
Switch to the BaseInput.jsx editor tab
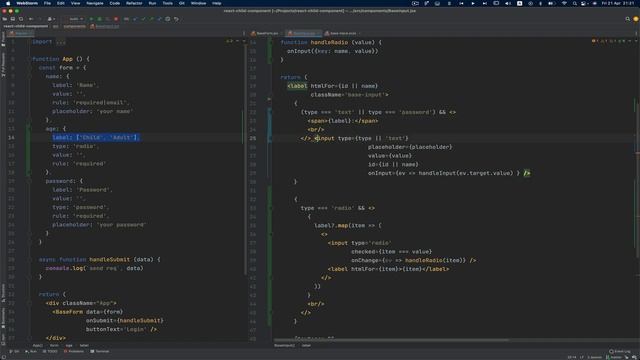[303, 33]
